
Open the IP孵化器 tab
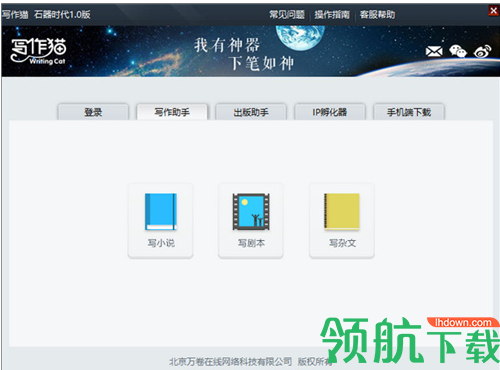[330, 112]
